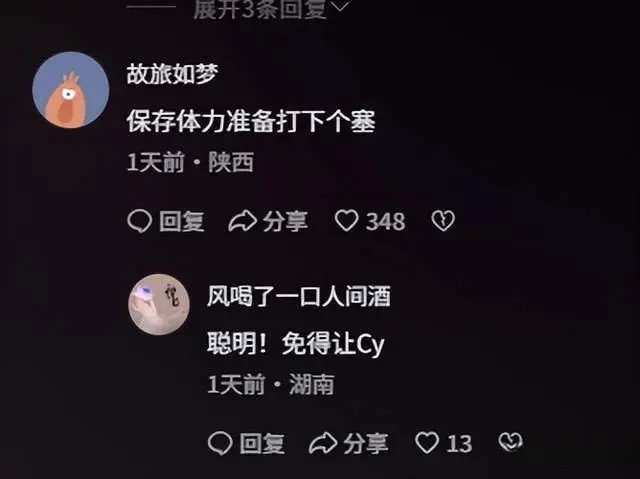Viewport: 640px width, 479px height.
Task: Dislike the 湖南 reply with broken heart
Action: point(511,442)
